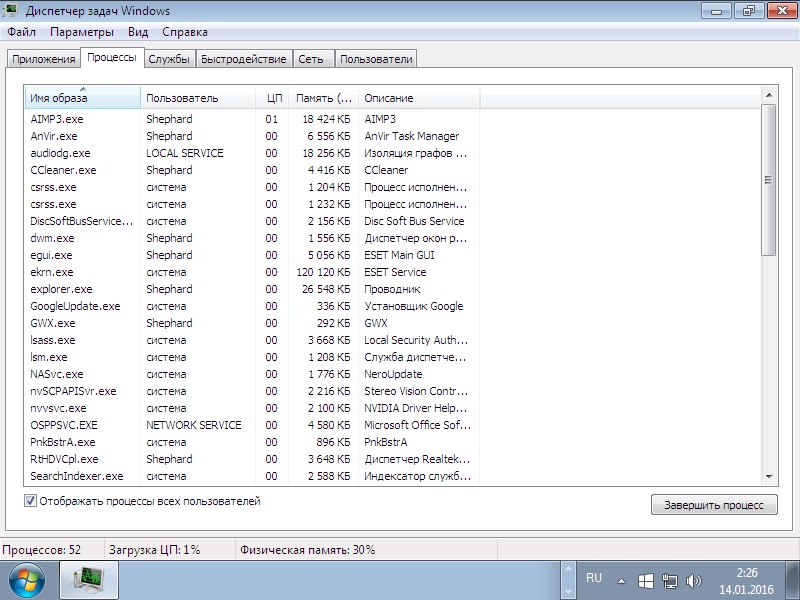Sort by Пользователь column header
Viewport: 800px width, 600px height.
197,98
